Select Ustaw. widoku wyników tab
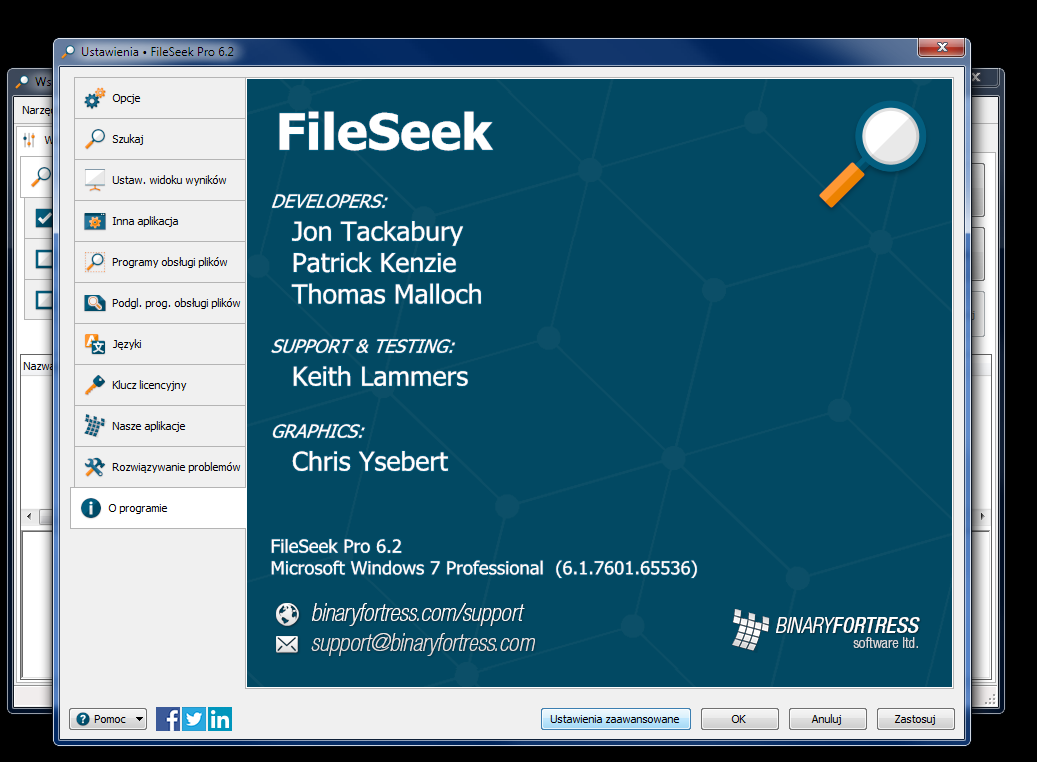The height and width of the screenshot is (762, 1037). (160, 180)
